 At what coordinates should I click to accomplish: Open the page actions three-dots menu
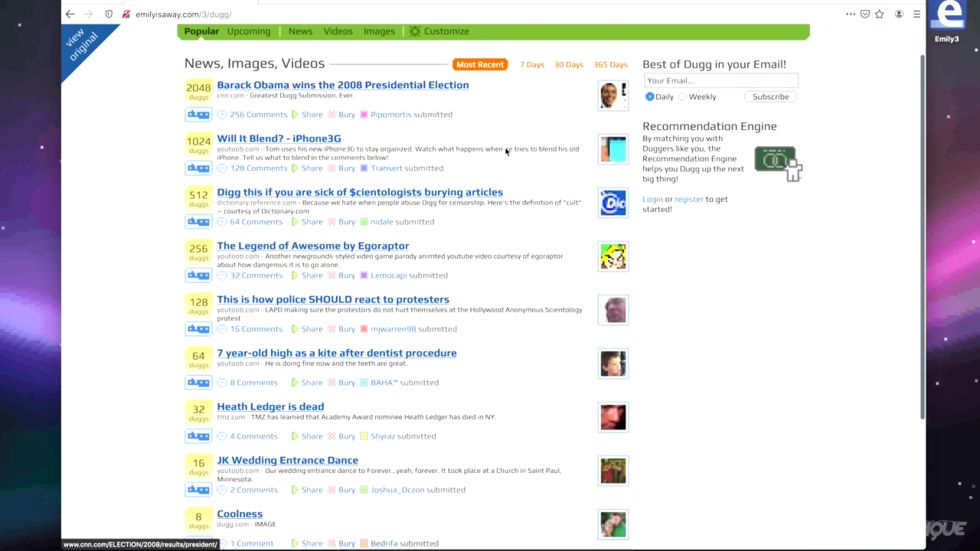850,14
